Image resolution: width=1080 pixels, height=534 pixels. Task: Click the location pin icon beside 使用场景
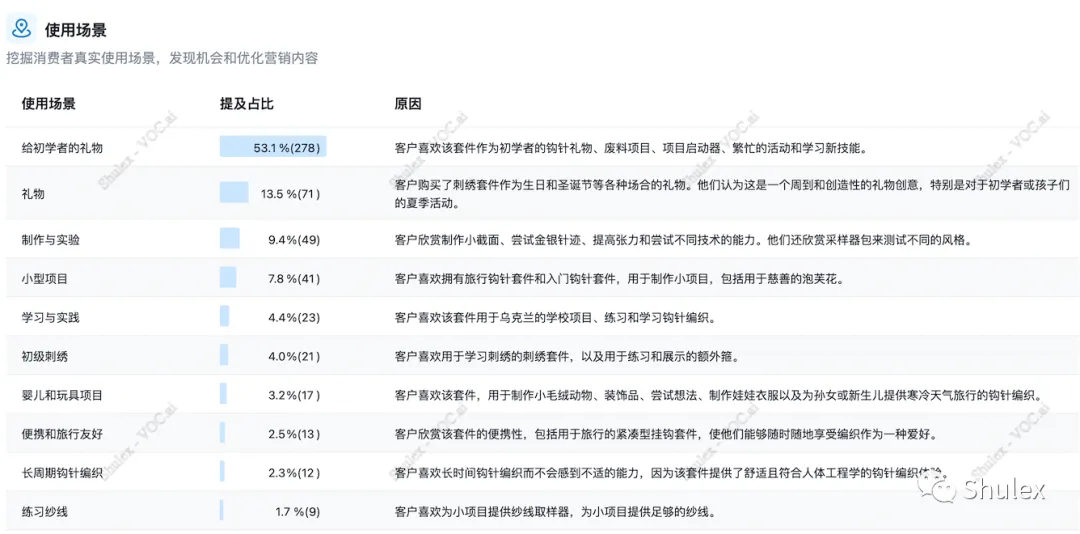coord(23,29)
